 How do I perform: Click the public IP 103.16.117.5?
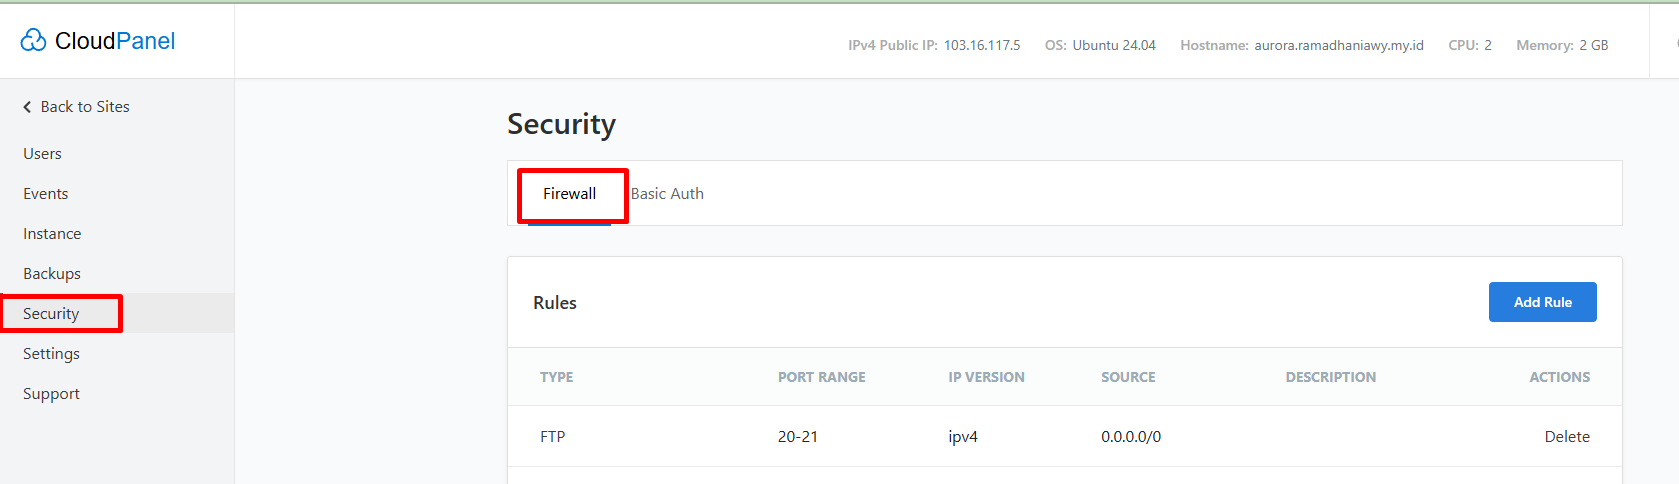(982, 45)
